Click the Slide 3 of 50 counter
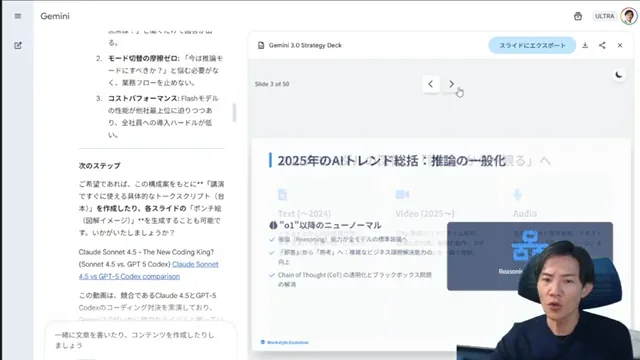This screenshot has height=360, width=640. 272,84
